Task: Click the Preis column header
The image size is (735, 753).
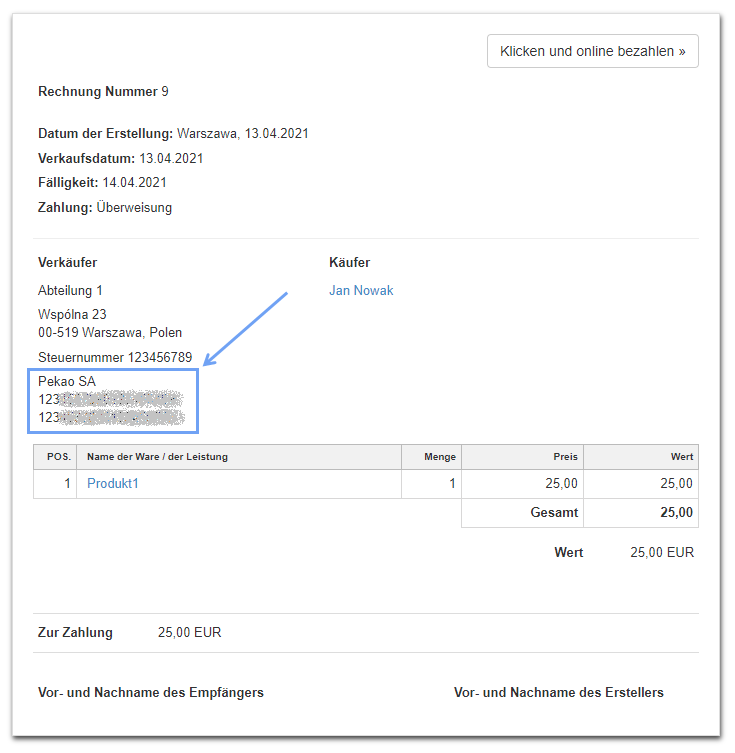Action: click(x=566, y=457)
